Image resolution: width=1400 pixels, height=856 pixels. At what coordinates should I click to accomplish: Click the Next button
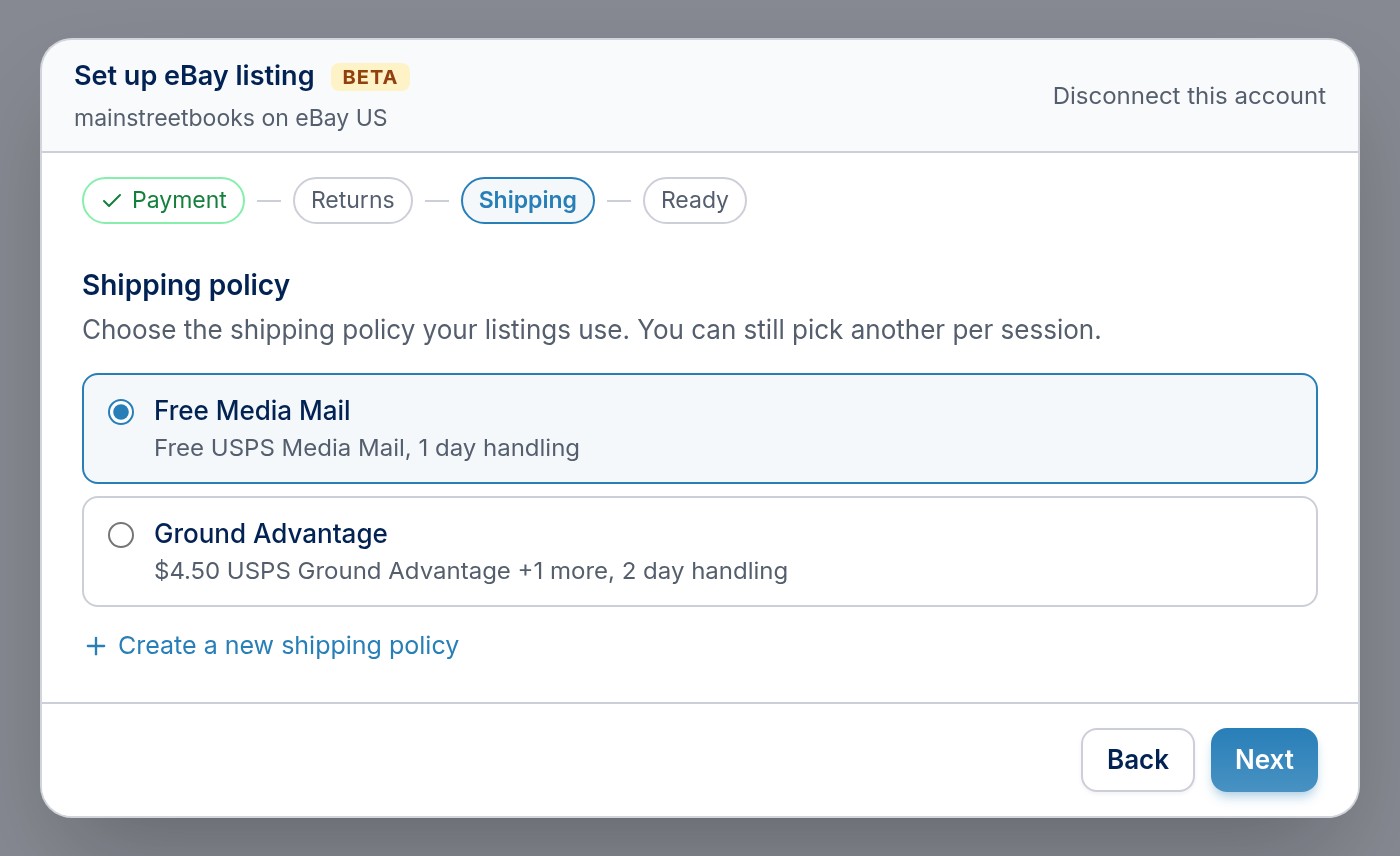pyautogui.click(x=1264, y=760)
